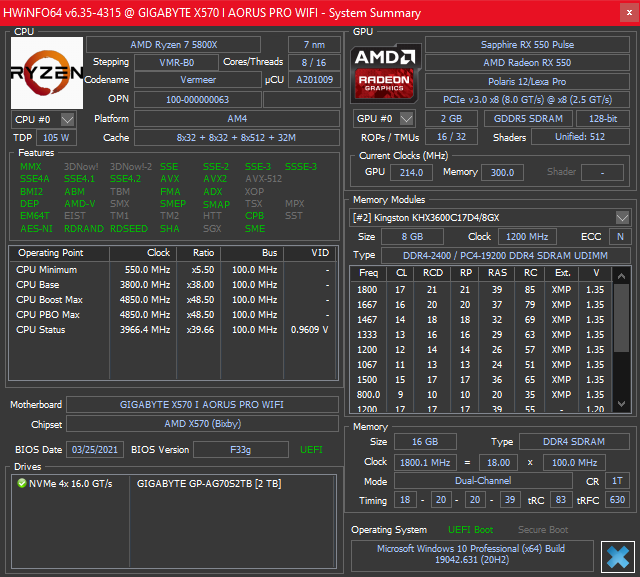
Task: Select the AMD Ryzen 7 5800X name field
Action: (x=173, y=45)
